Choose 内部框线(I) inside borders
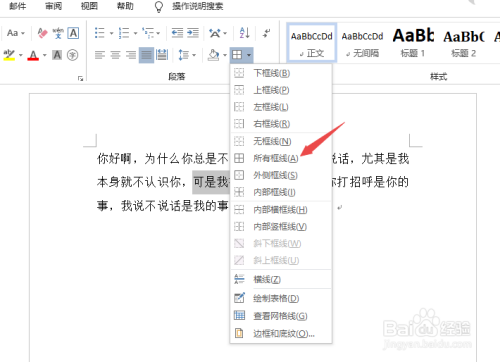 click(281, 192)
